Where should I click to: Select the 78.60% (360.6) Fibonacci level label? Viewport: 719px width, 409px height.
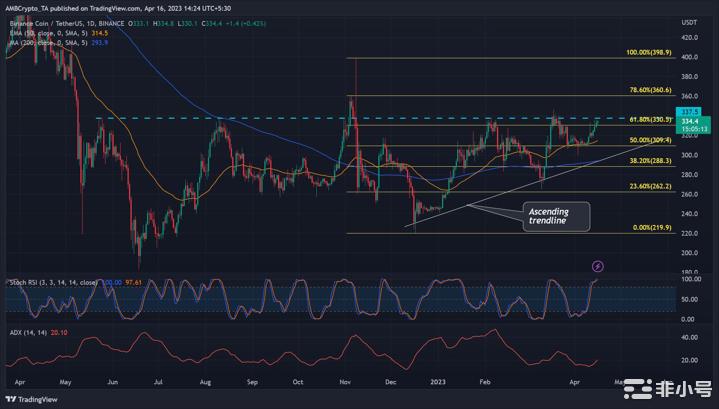651,92
